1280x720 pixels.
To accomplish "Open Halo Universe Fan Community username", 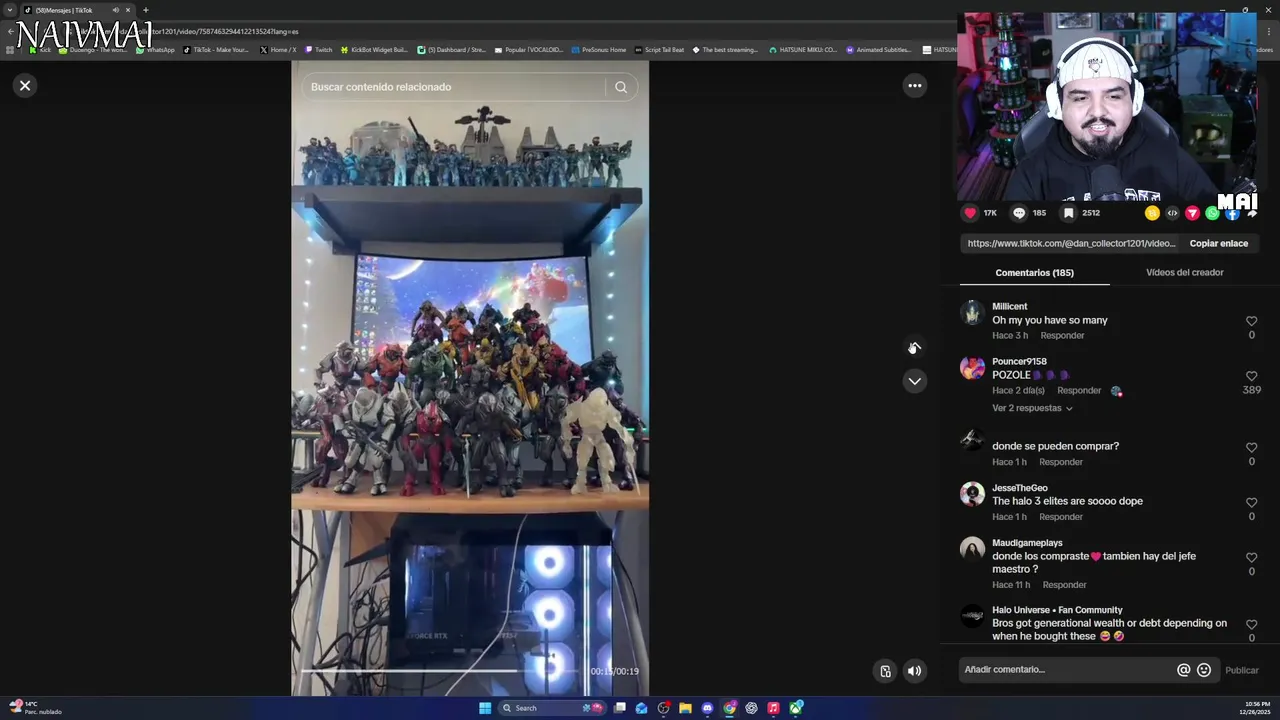I will 1057,610.
